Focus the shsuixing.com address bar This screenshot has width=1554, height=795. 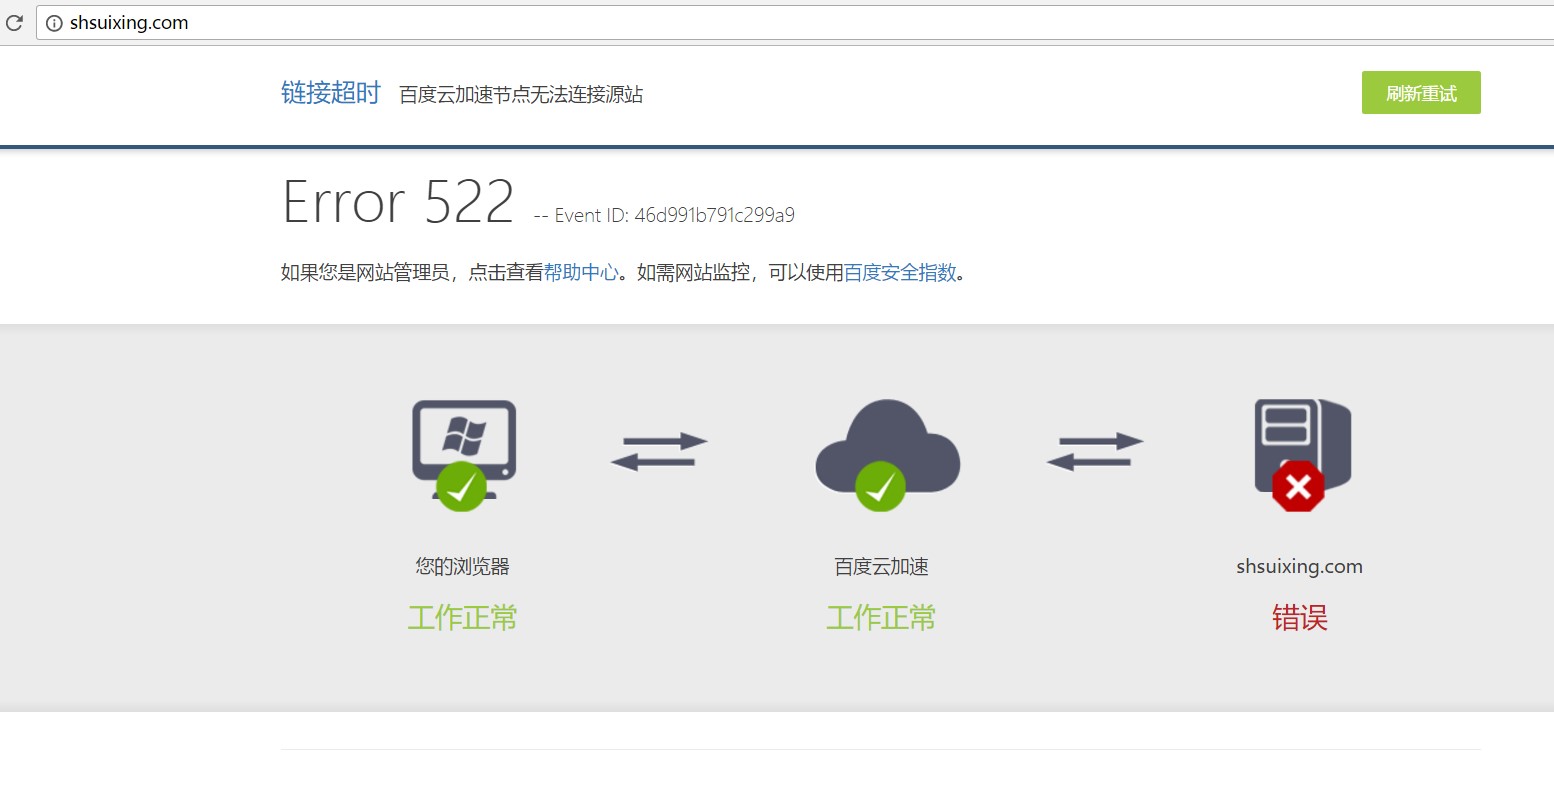(795, 23)
